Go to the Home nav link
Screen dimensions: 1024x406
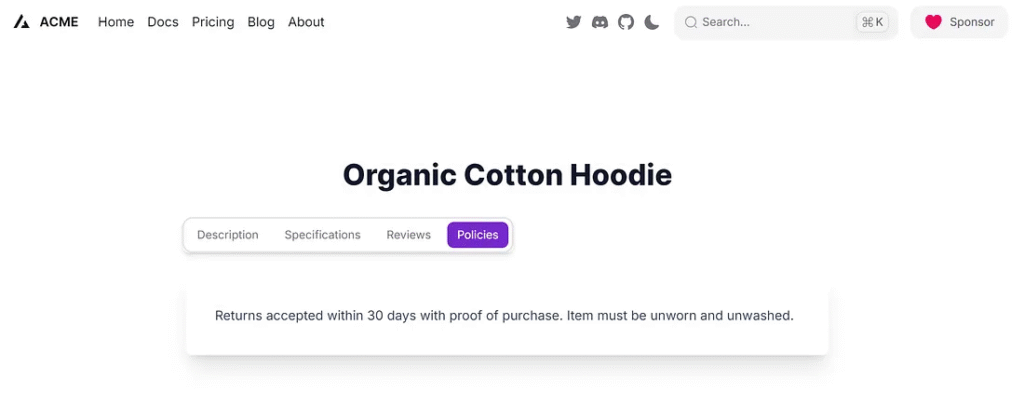(x=116, y=22)
